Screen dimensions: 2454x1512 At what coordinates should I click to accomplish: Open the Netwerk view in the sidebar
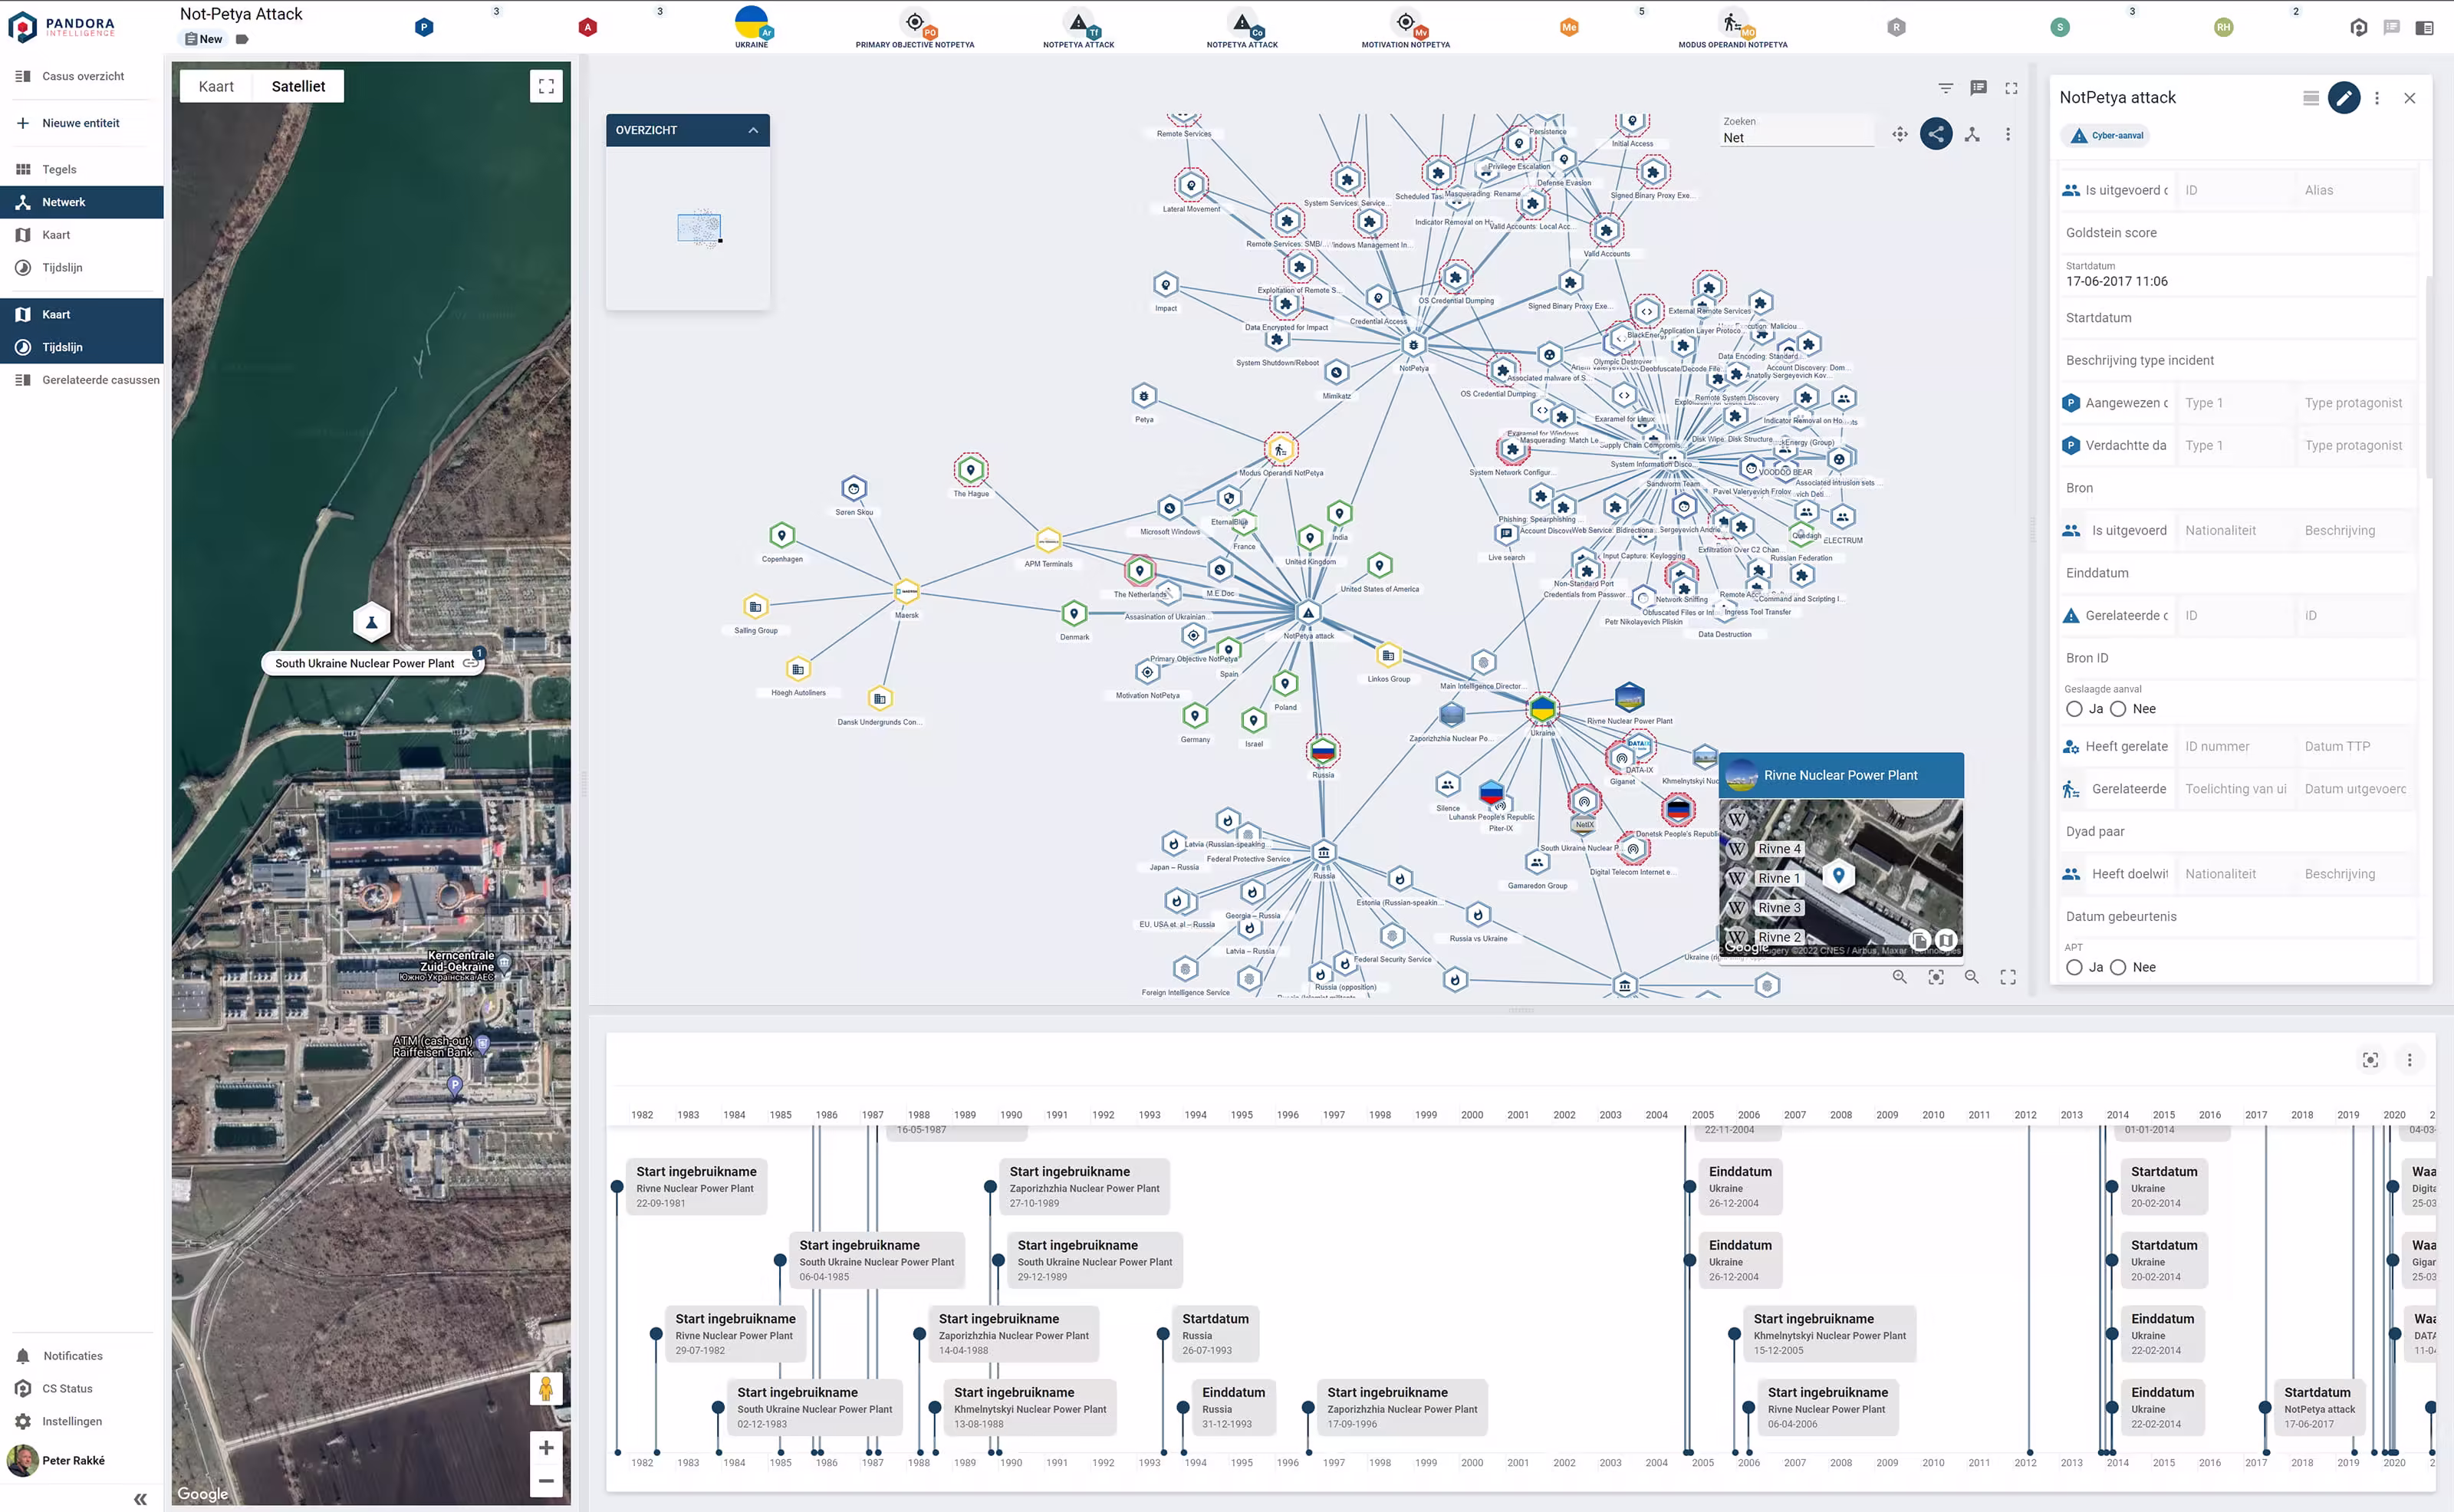(x=64, y=202)
